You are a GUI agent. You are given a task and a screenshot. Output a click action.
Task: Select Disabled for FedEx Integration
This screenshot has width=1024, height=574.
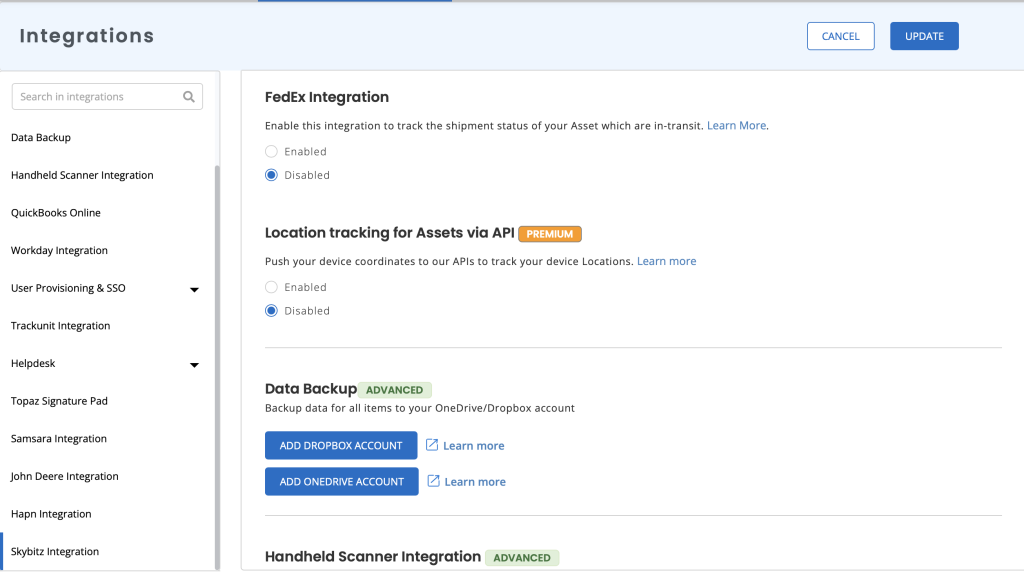pyautogui.click(x=271, y=175)
